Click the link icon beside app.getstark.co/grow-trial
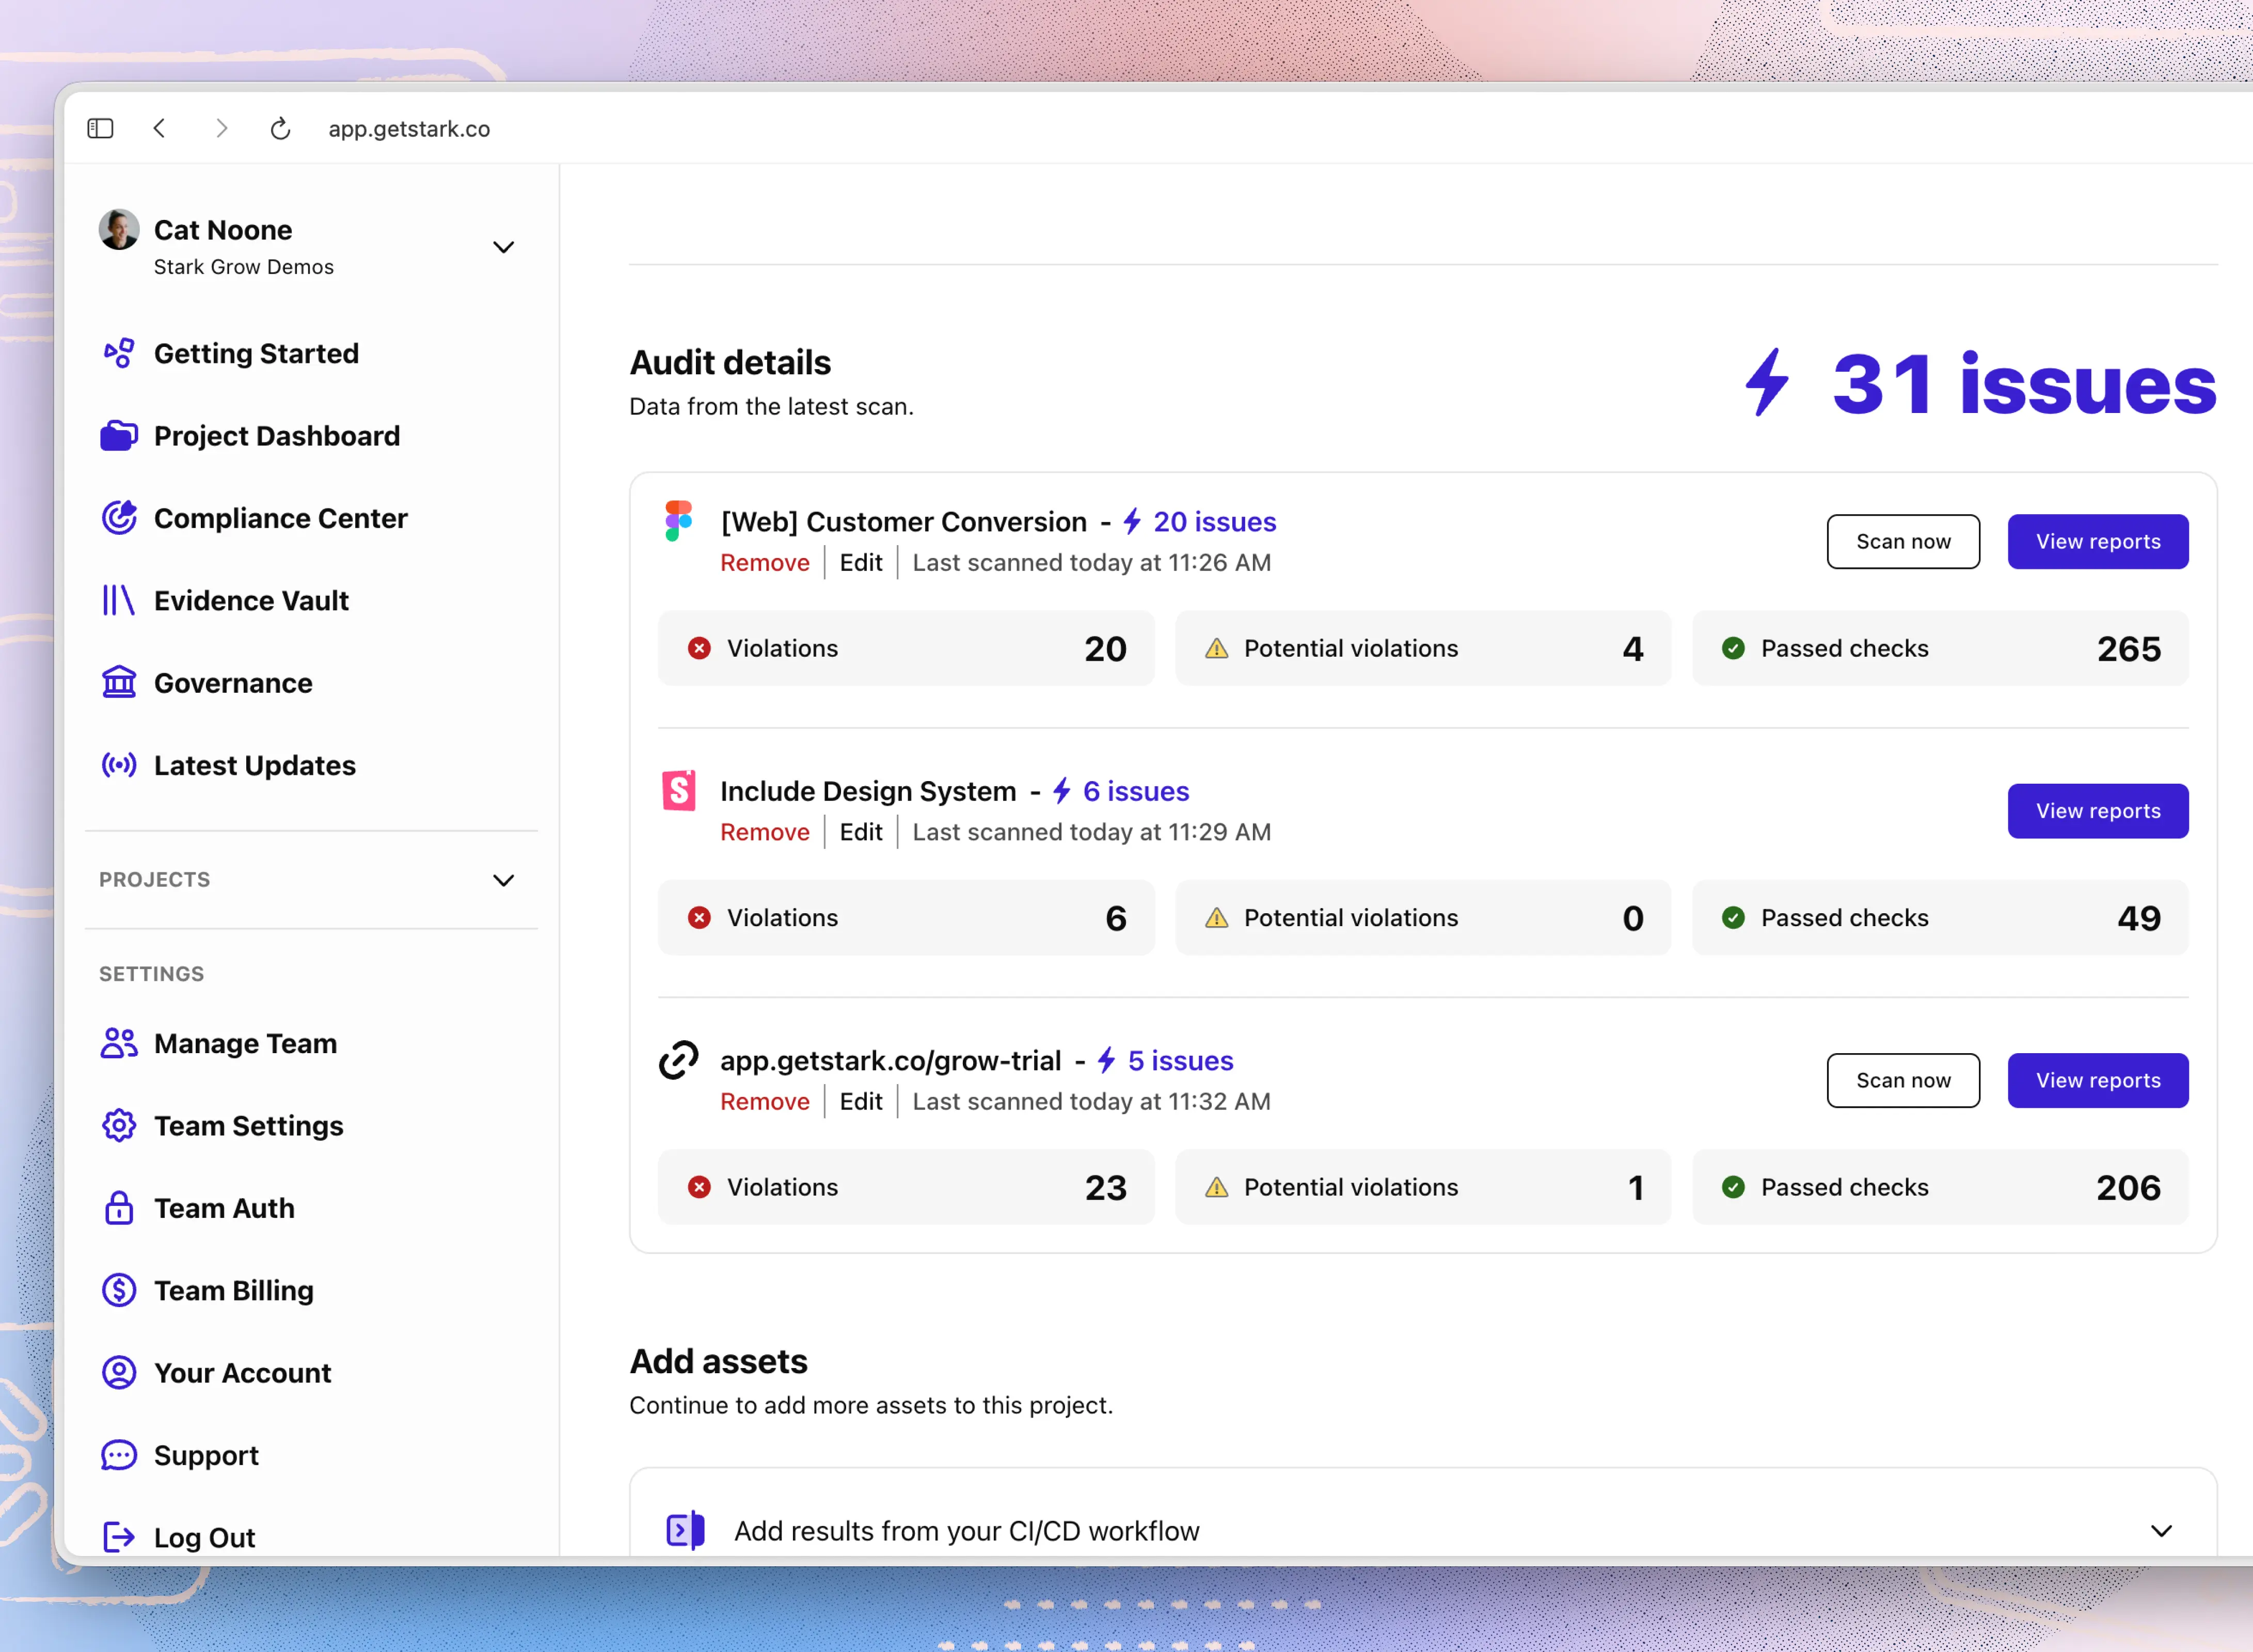 point(679,1060)
